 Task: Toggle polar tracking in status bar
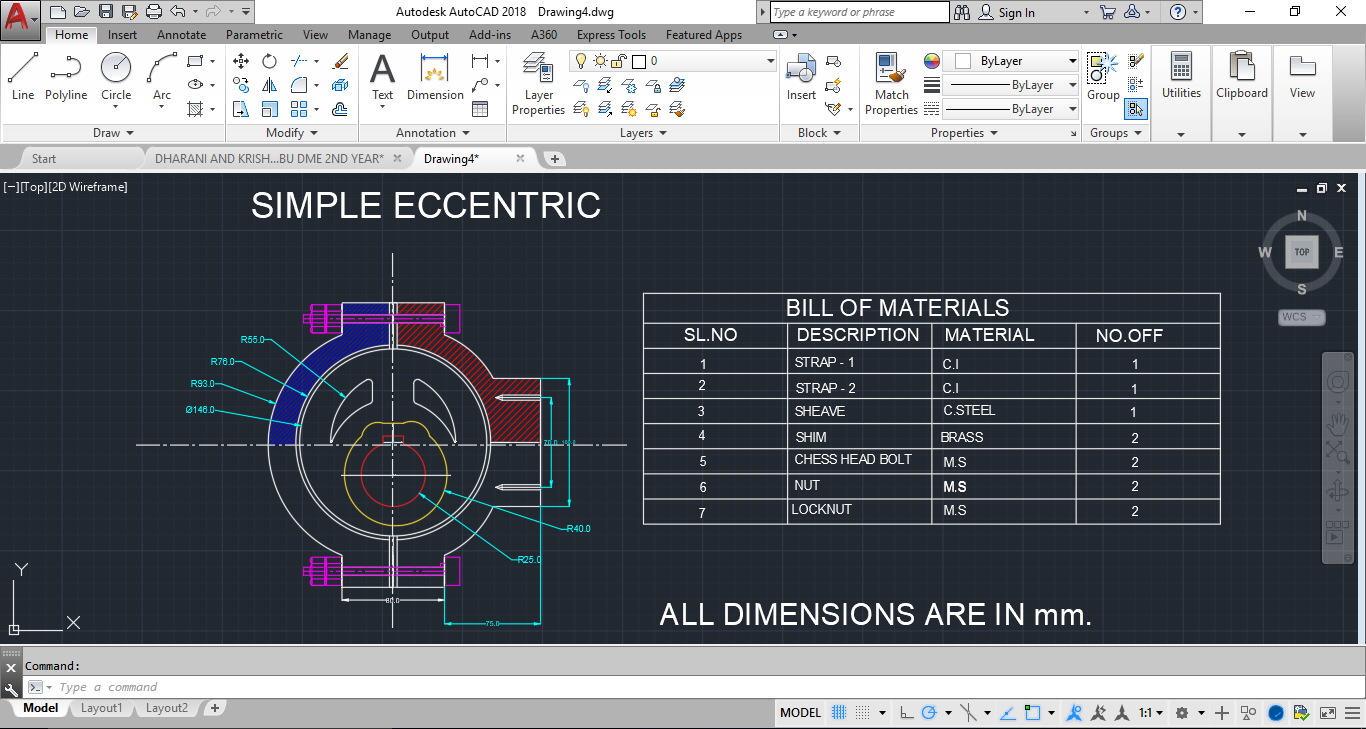(x=929, y=713)
